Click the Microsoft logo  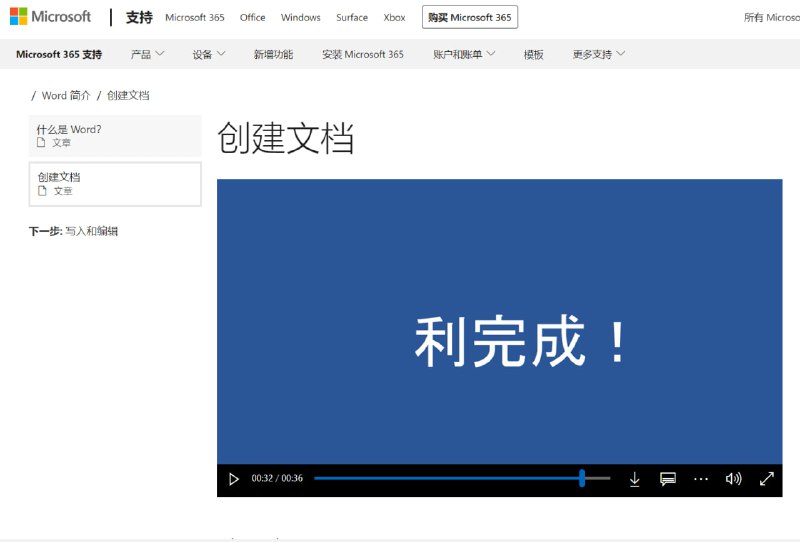(50, 16)
